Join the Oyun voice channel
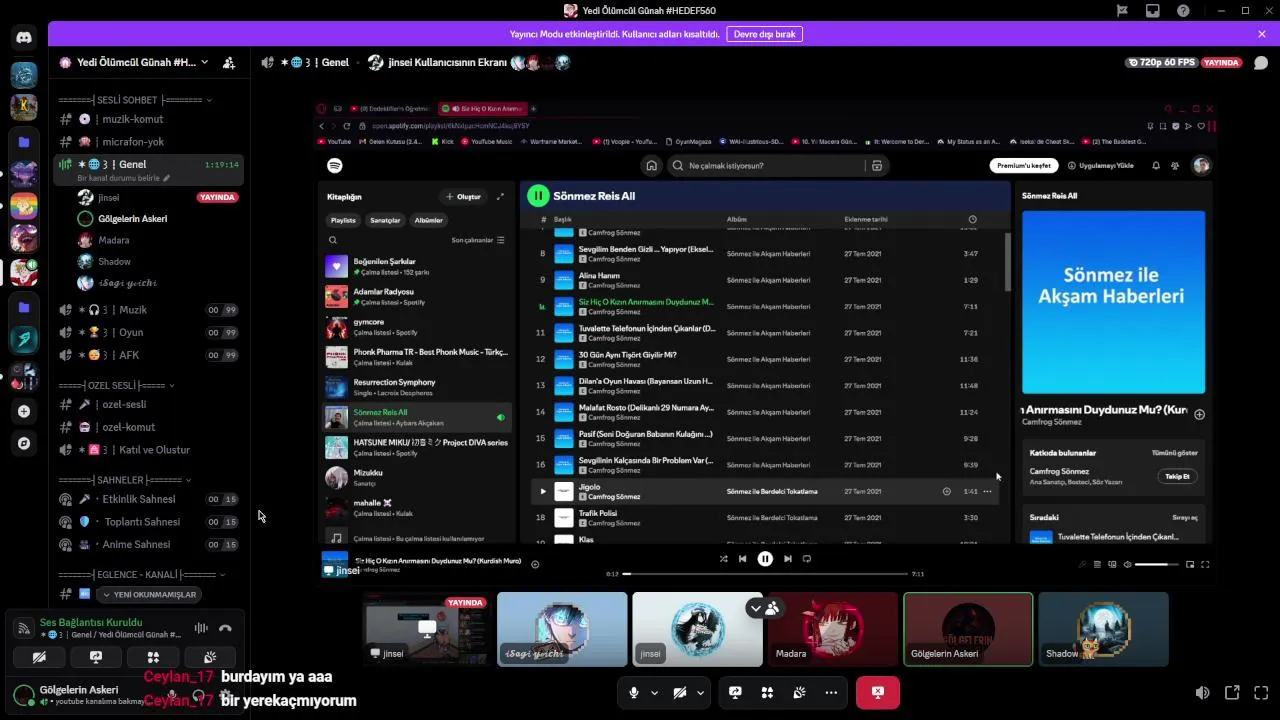Viewport: 1280px width, 720px height. tap(148, 333)
